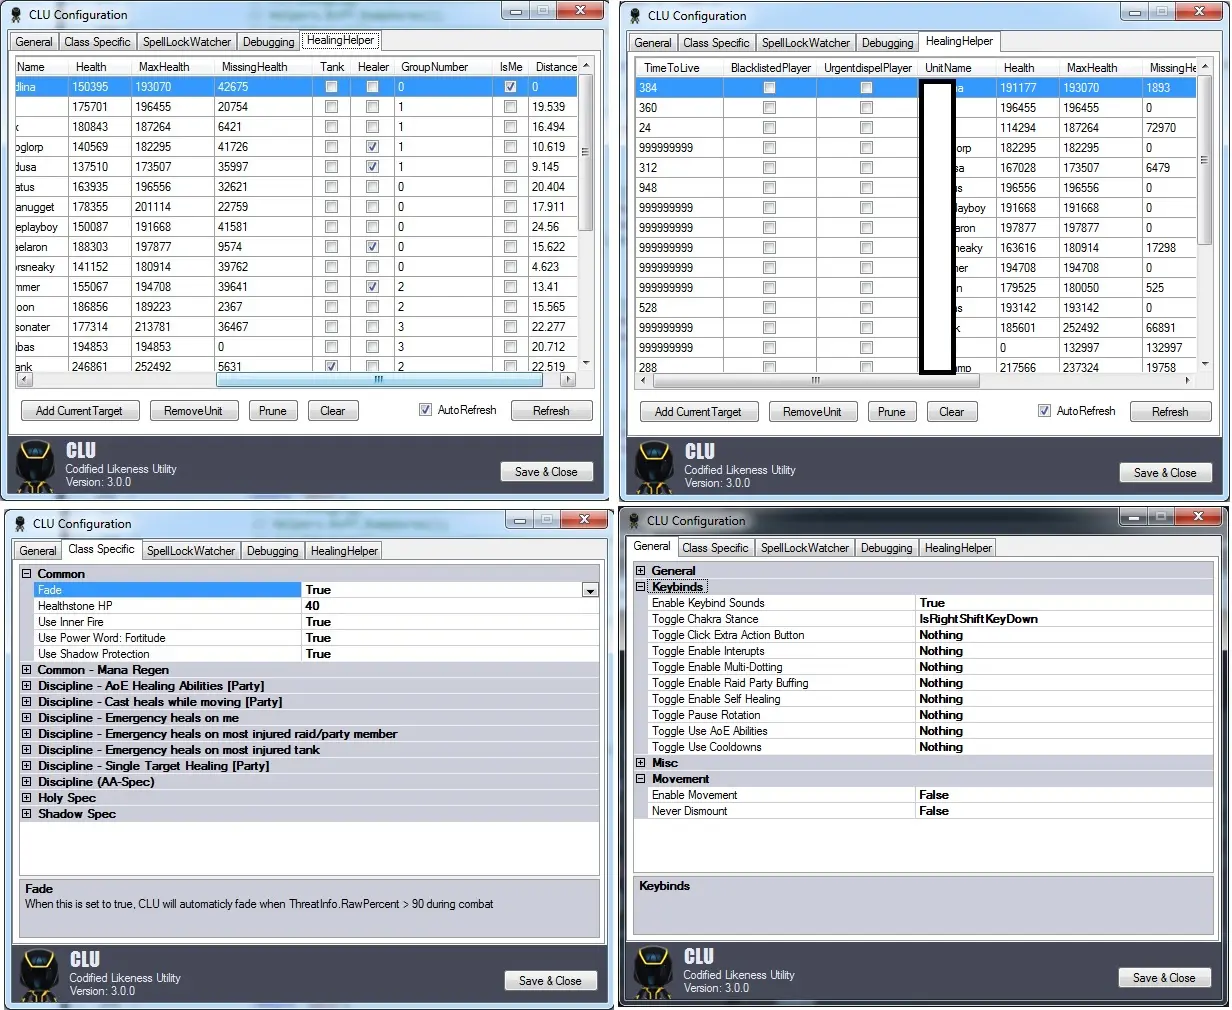Viewport: 1232px width, 1010px height.
Task: Expand the Misc settings group
Action: pyautogui.click(x=641, y=763)
